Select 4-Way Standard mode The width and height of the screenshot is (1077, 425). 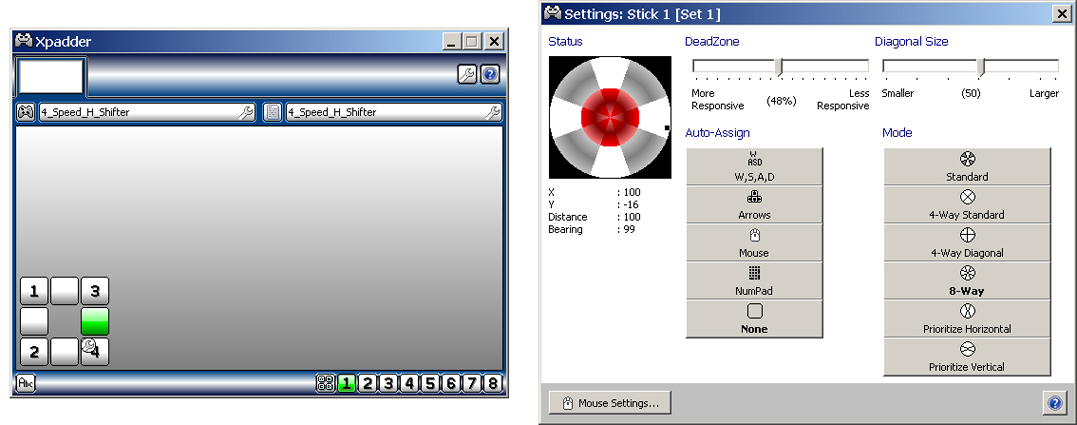pyautogui.click(x=967, y=204)
